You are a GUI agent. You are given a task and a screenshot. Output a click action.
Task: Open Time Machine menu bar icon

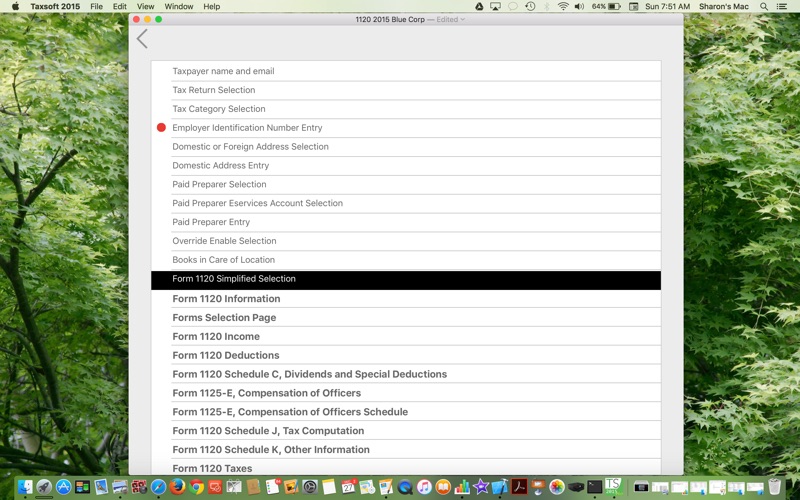pos(530,6)
